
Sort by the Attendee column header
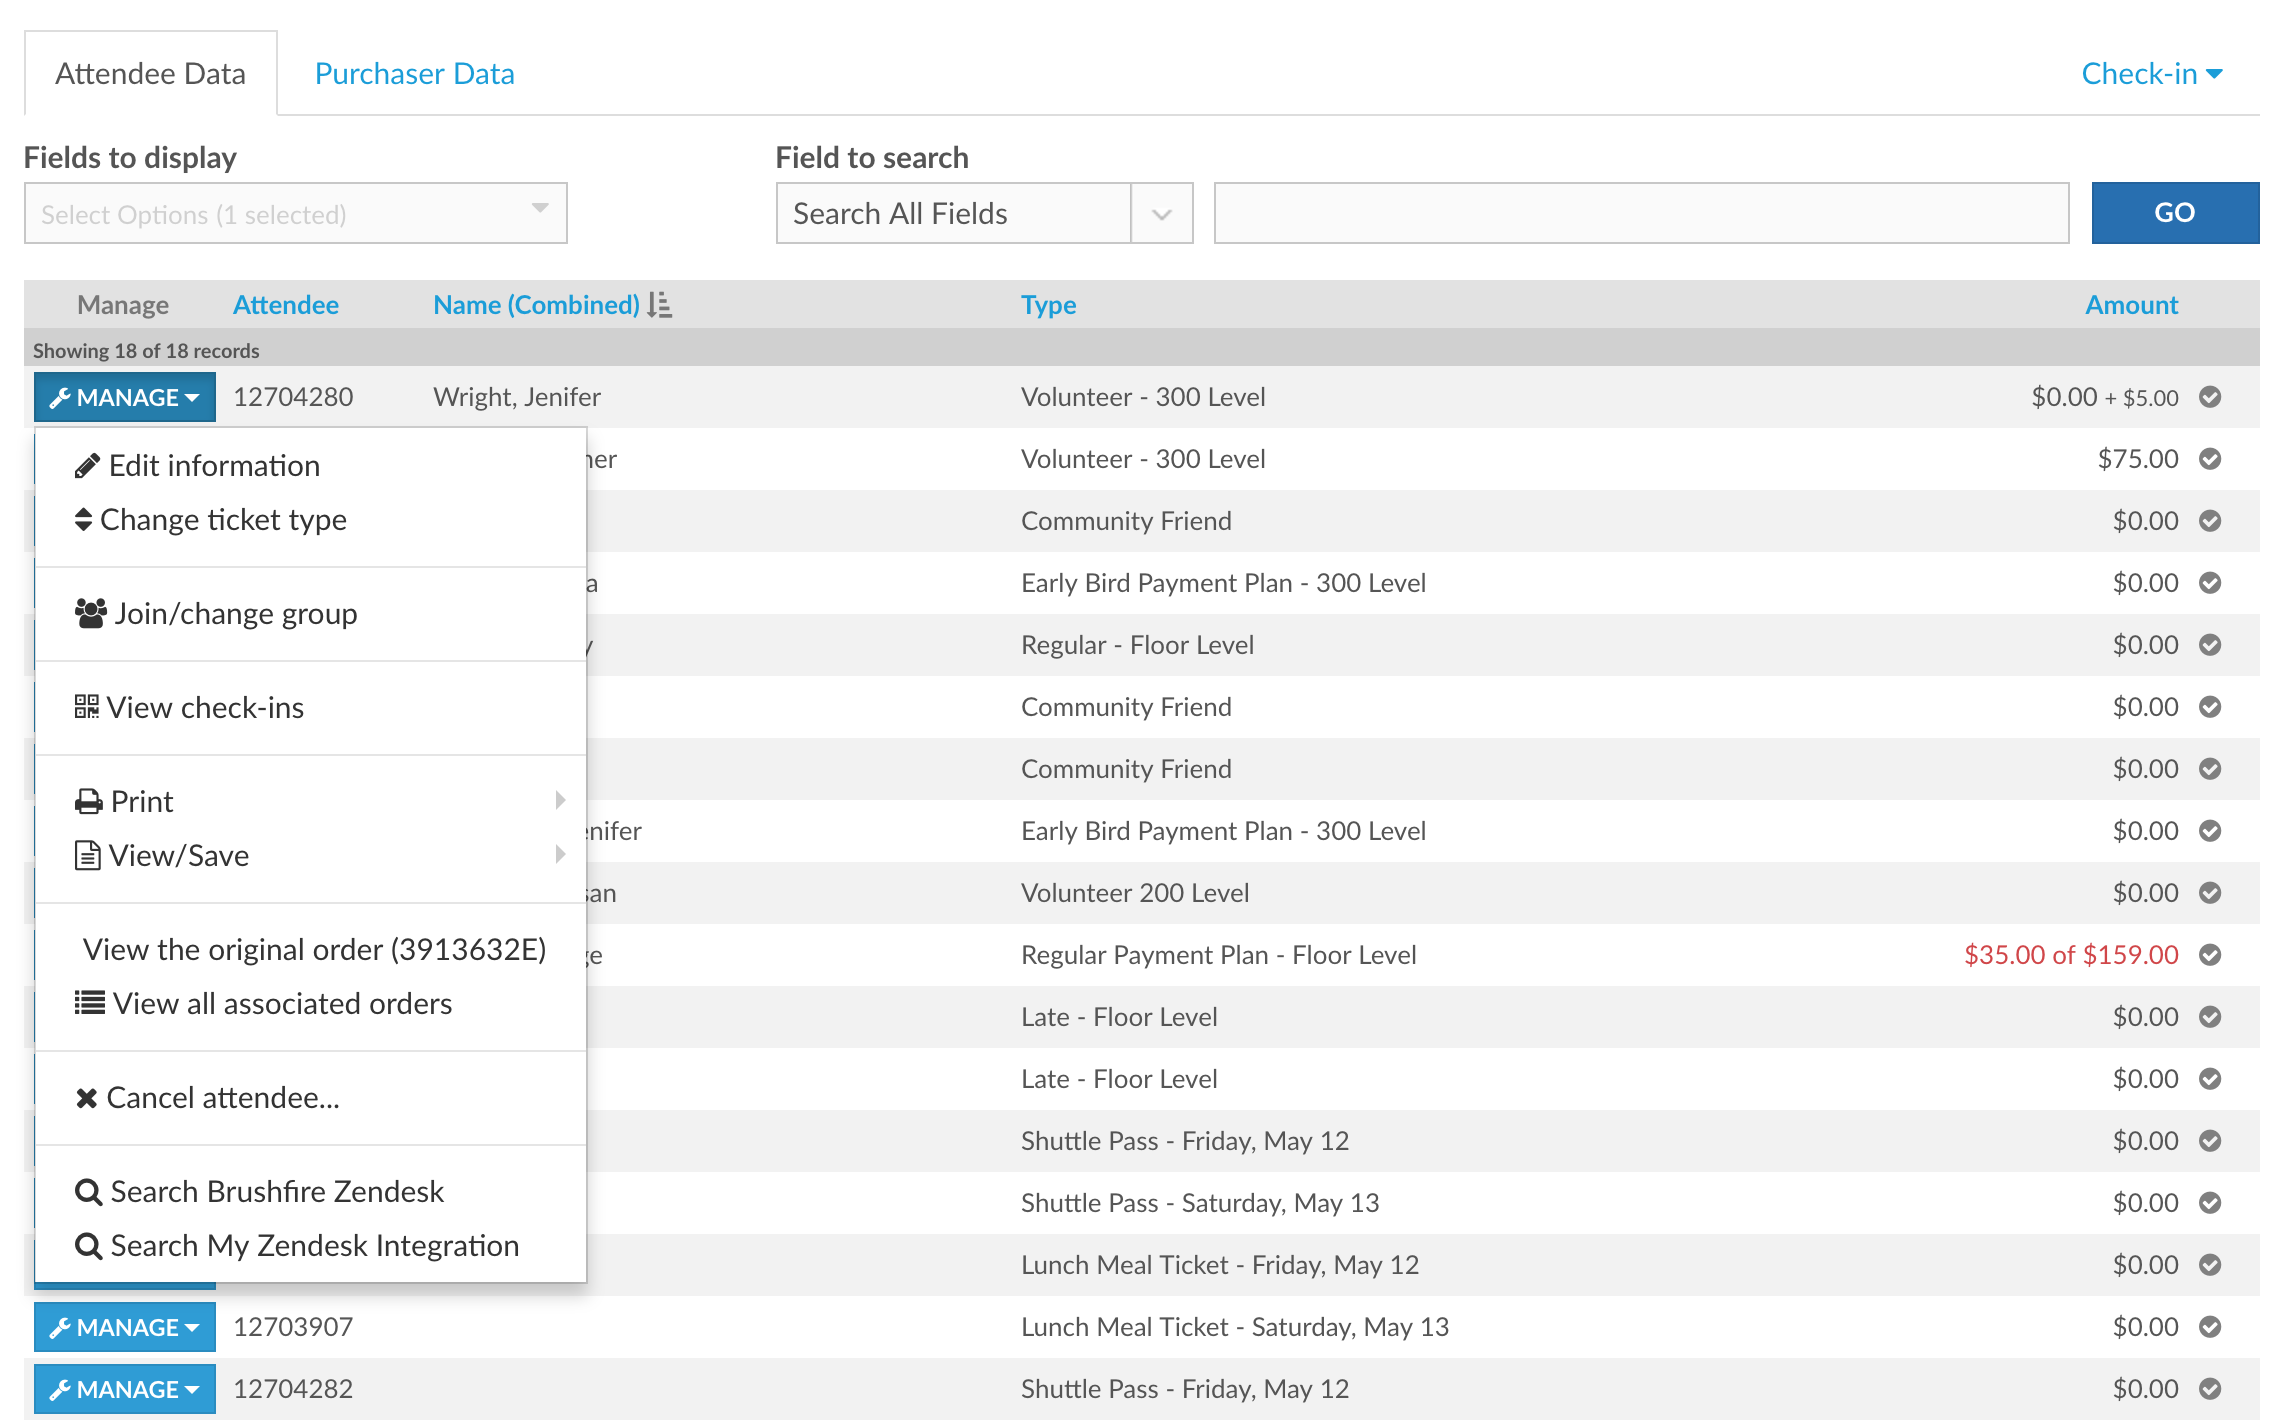pos(286,305)
